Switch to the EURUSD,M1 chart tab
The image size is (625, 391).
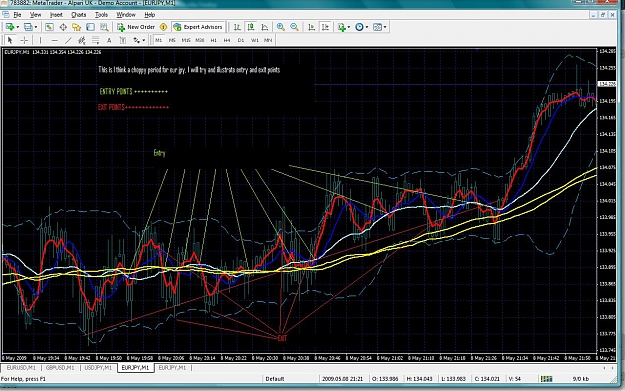point(21,367)
